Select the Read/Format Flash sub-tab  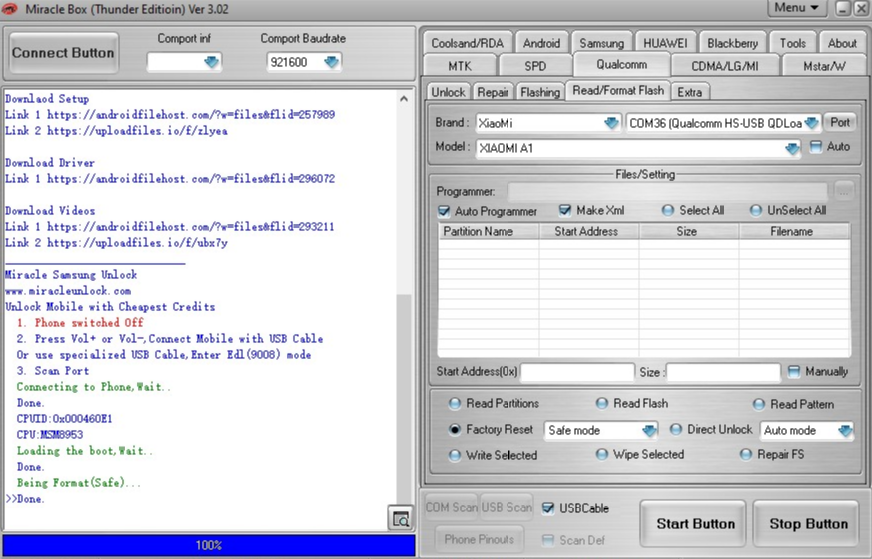[x=618, y=90]
